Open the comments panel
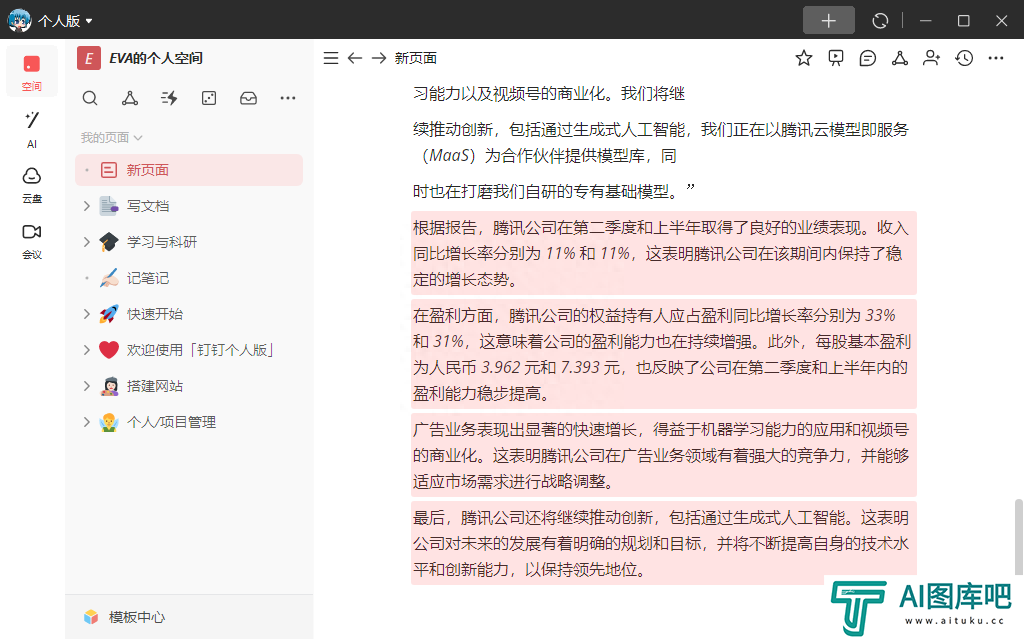 point(868,58)
